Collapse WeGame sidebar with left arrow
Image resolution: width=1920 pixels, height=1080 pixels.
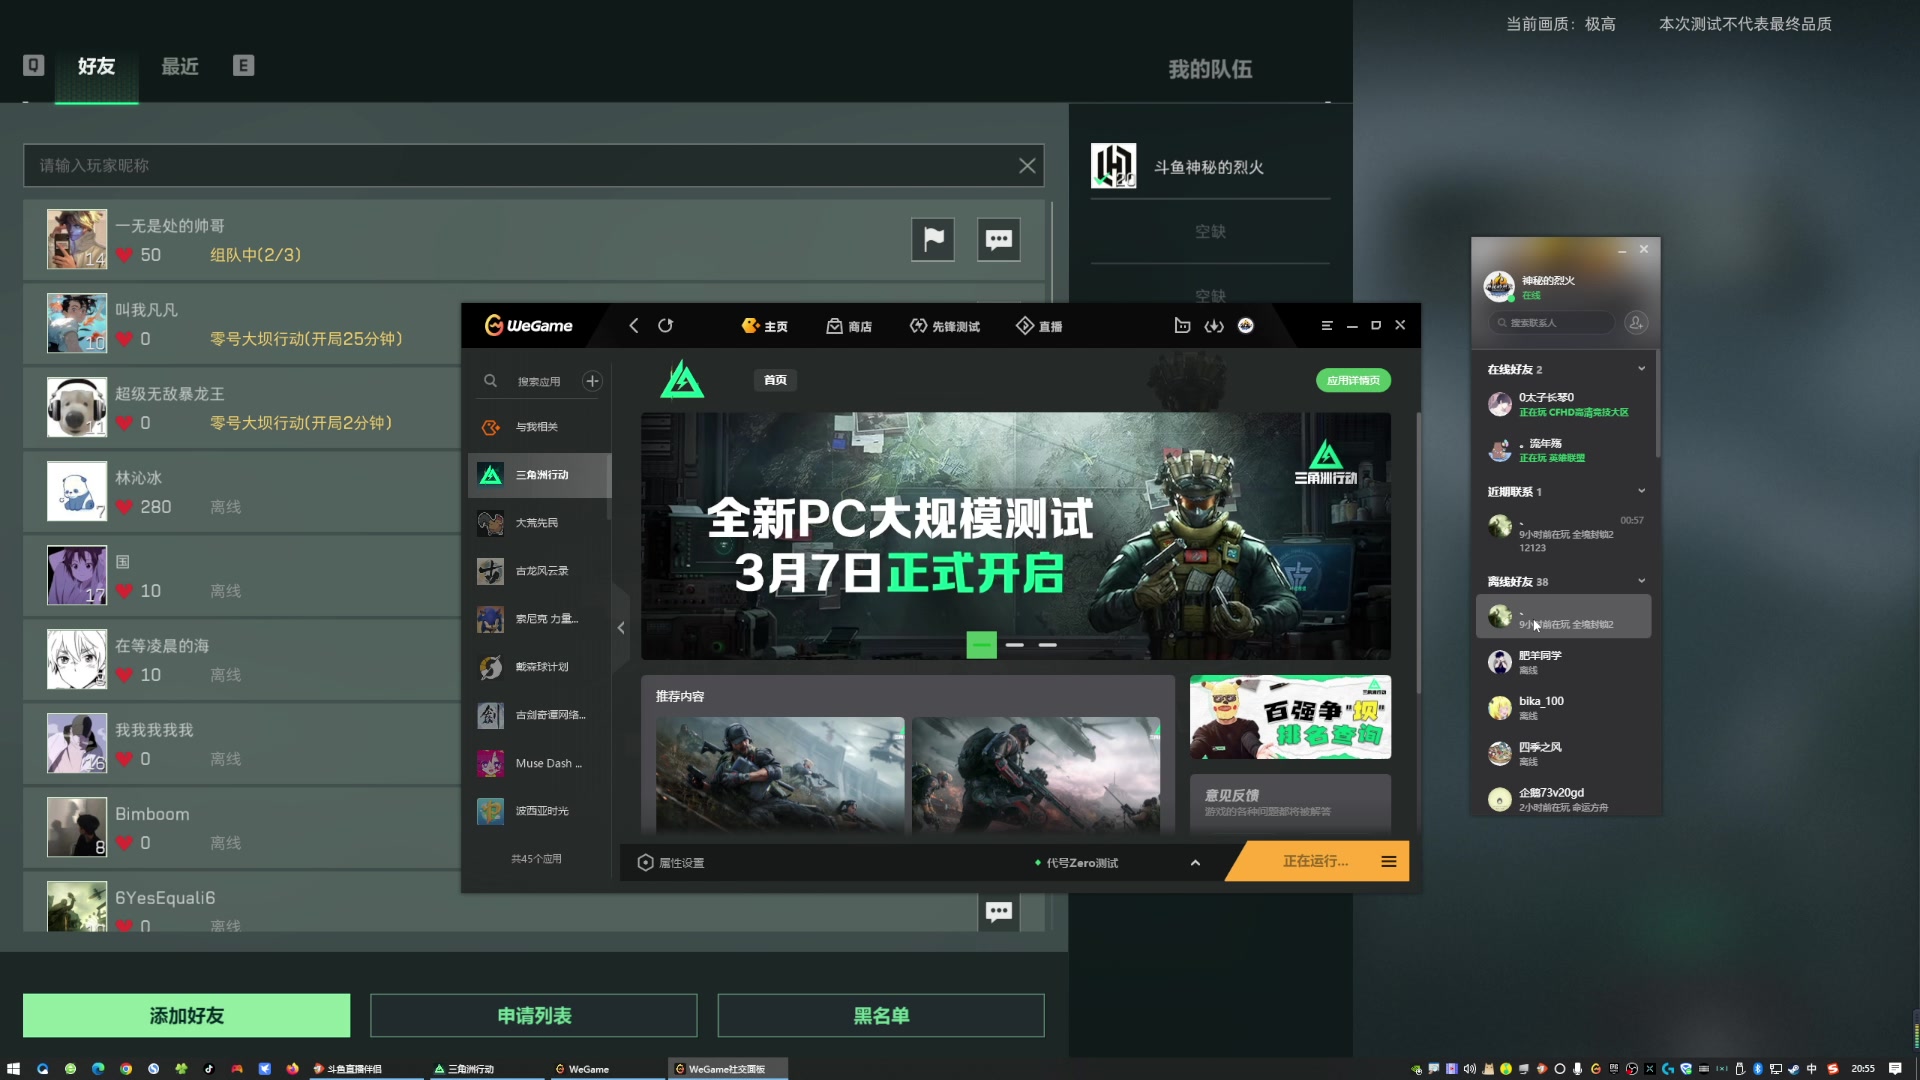click(x=621, y=628)
